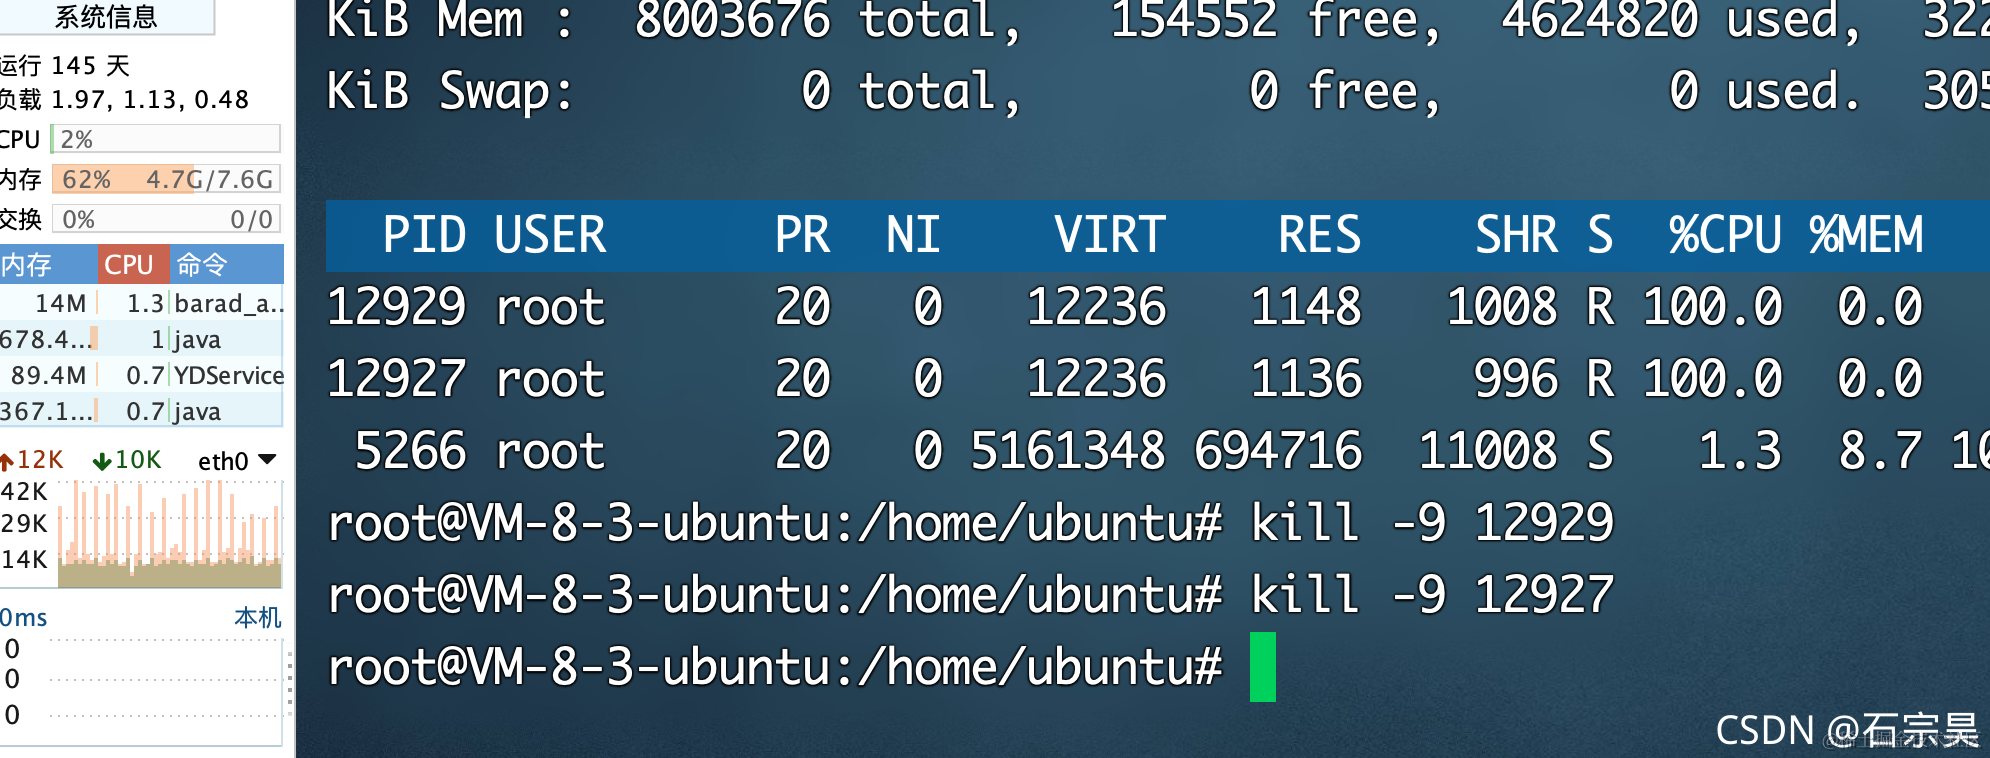
Task: Click the network traffic chart
Action: pos(170,534)
